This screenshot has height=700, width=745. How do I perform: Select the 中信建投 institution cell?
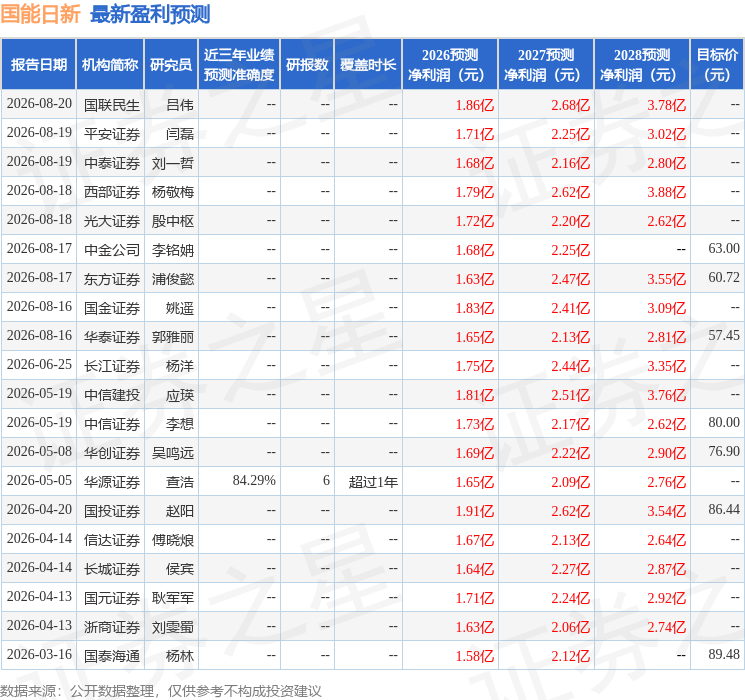112,395
